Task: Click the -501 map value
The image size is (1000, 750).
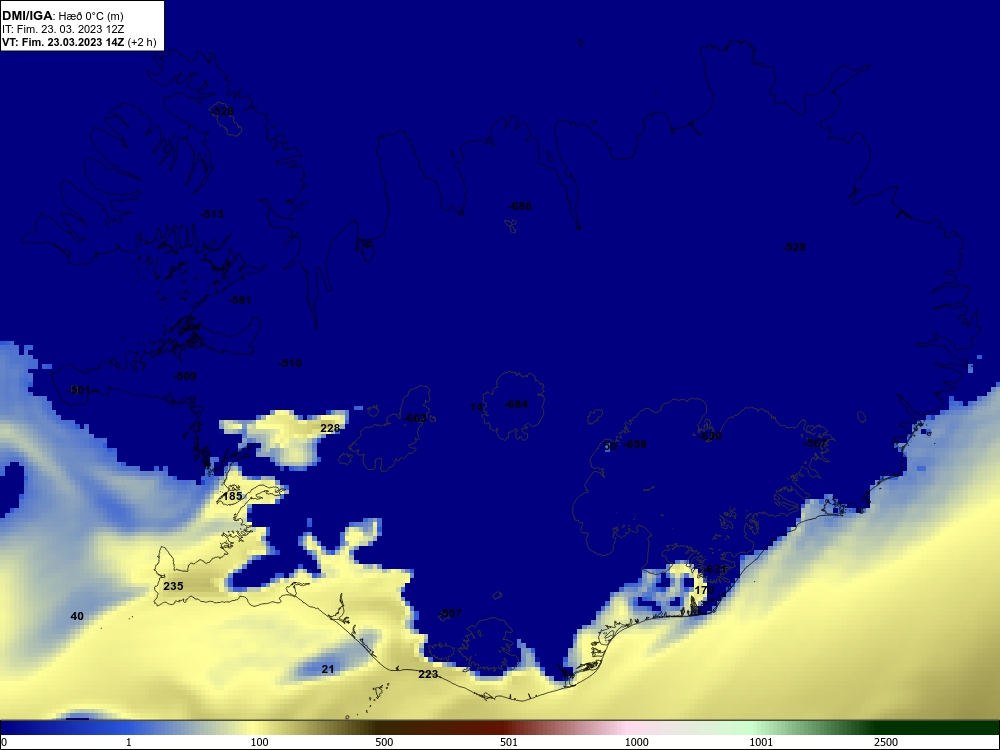Action: coord(78,390)
